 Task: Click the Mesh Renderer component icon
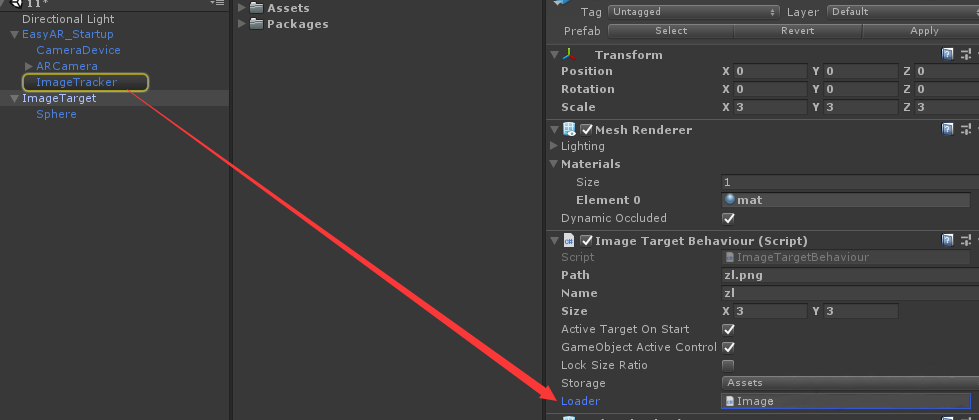coord(569,129)
